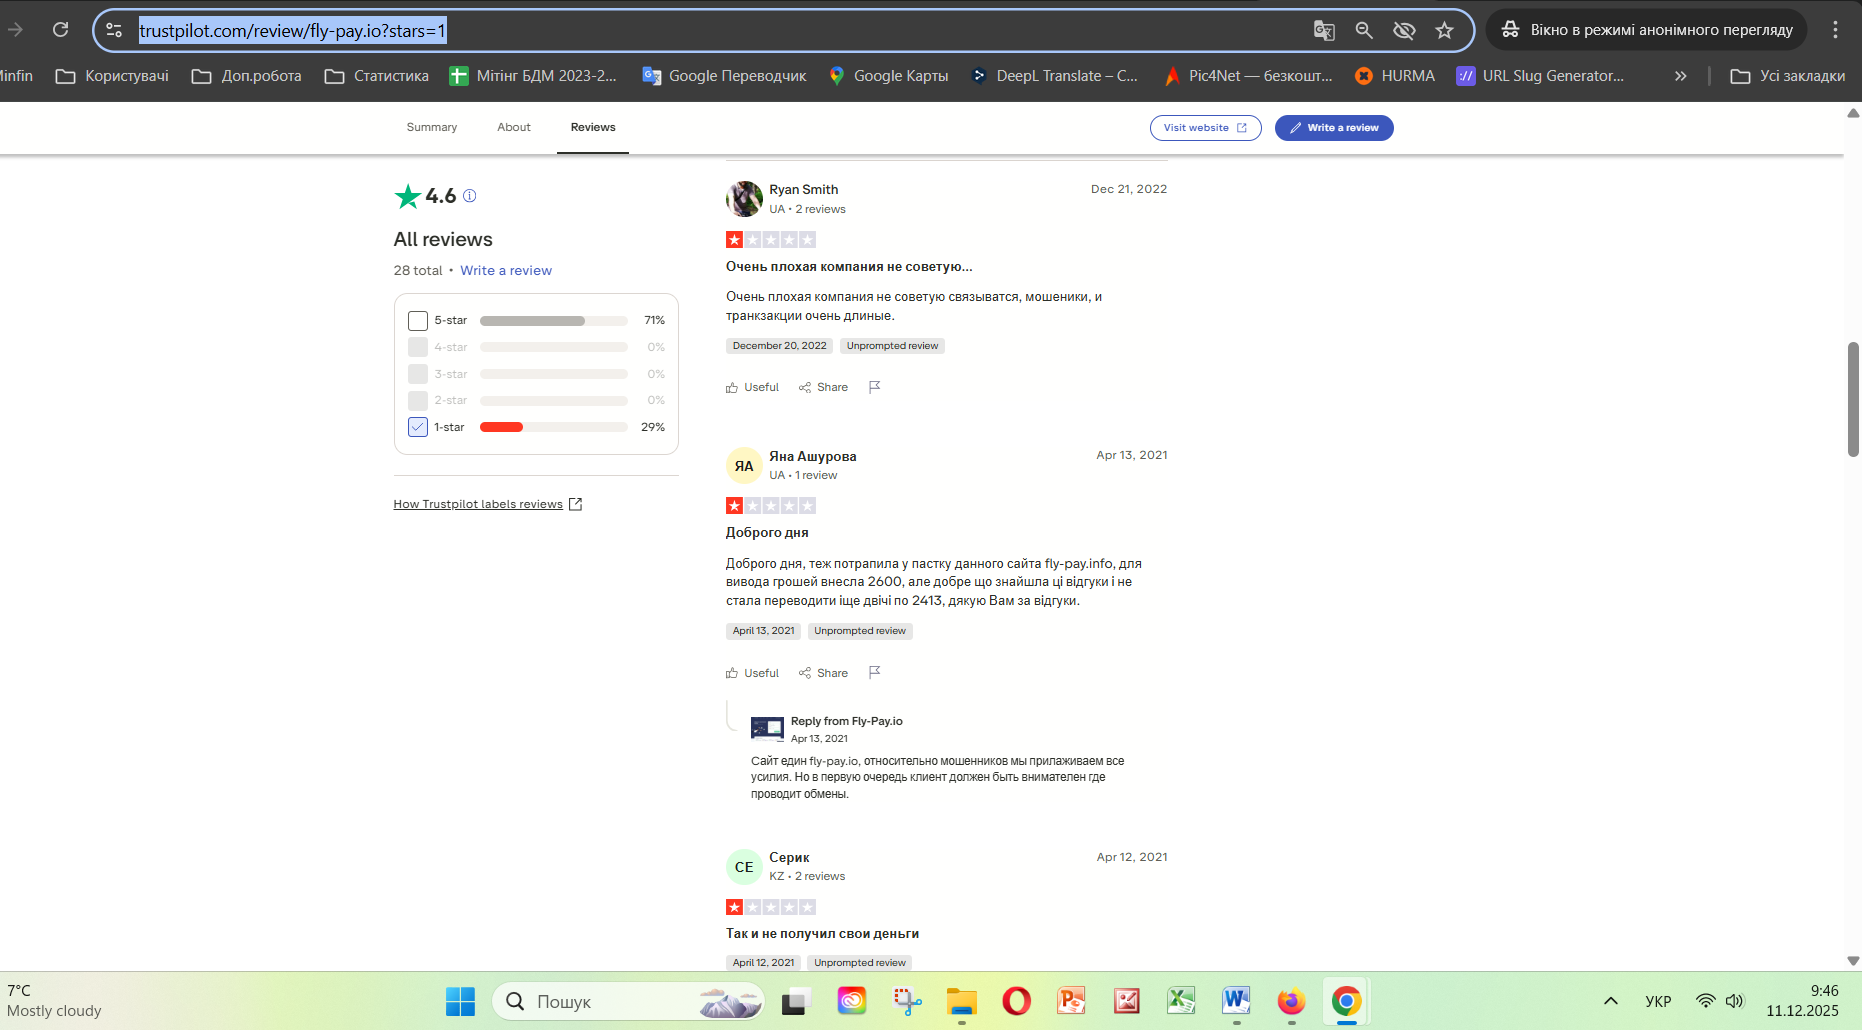Mark Ryan Smith's review as Useful
1862x1030 pixels.
752,387
